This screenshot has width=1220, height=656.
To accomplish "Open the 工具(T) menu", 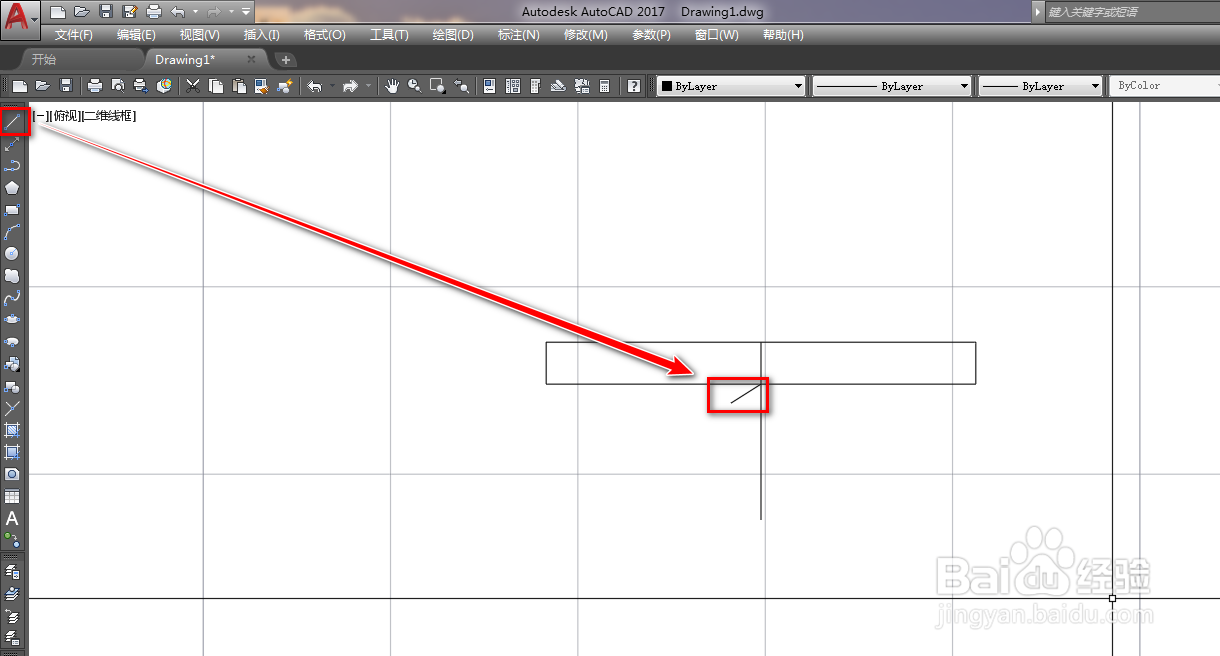I will (x=389, y=35).
